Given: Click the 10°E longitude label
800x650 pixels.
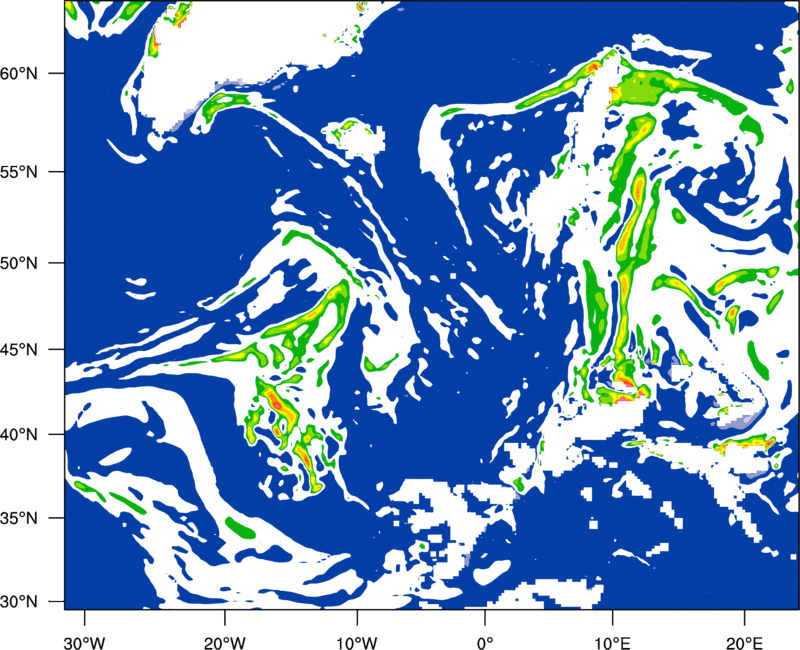Looking at the screenshot, I should point(612,642).
